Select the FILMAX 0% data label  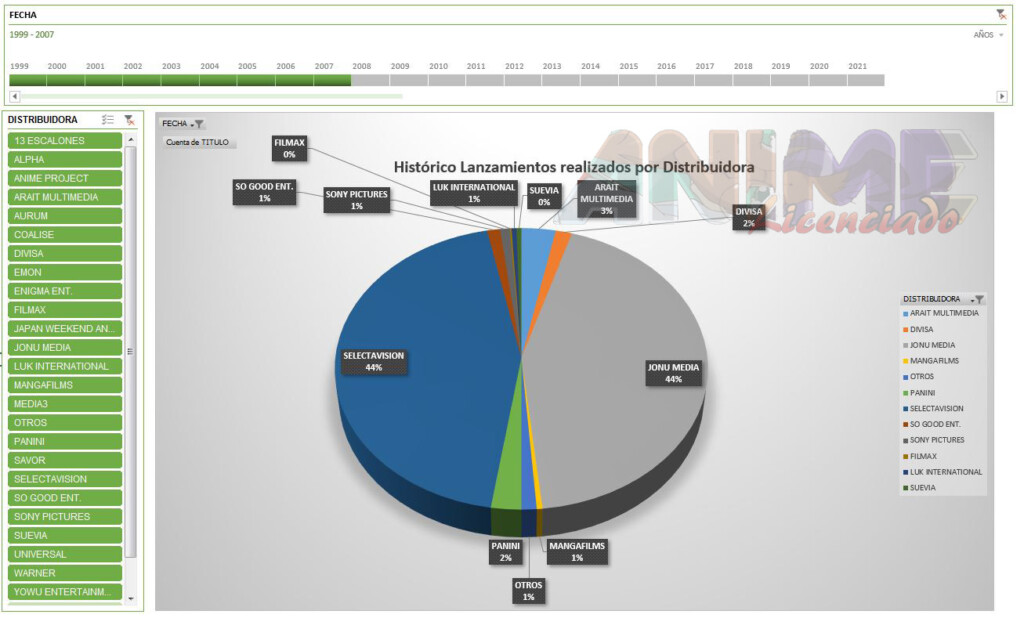tap(289, 148)
